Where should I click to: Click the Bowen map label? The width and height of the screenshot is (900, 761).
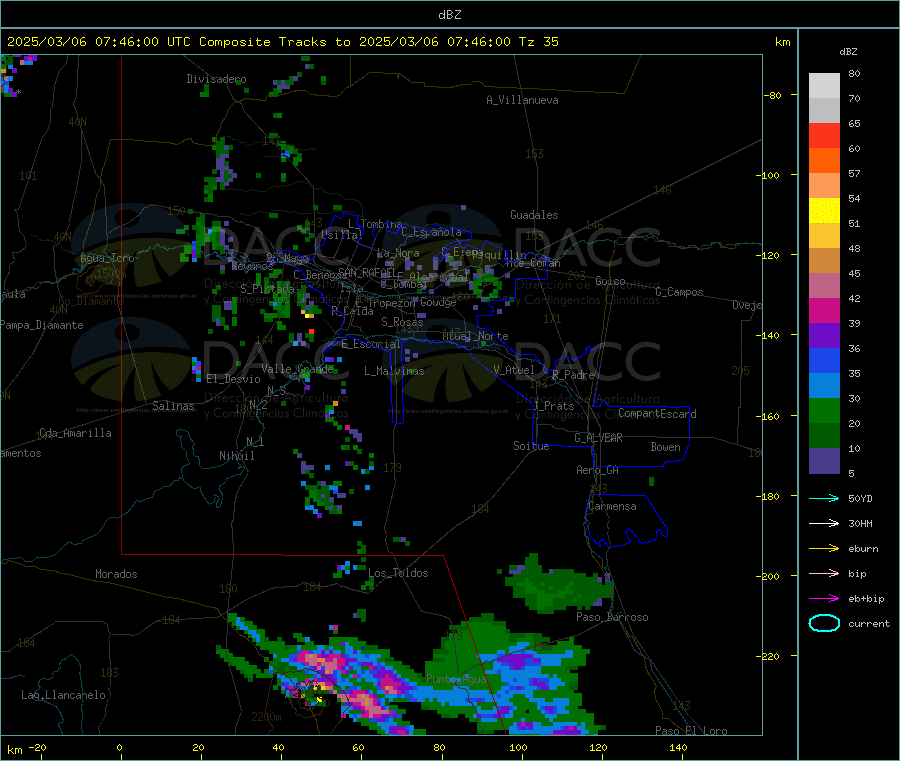[x=666, y=447]
